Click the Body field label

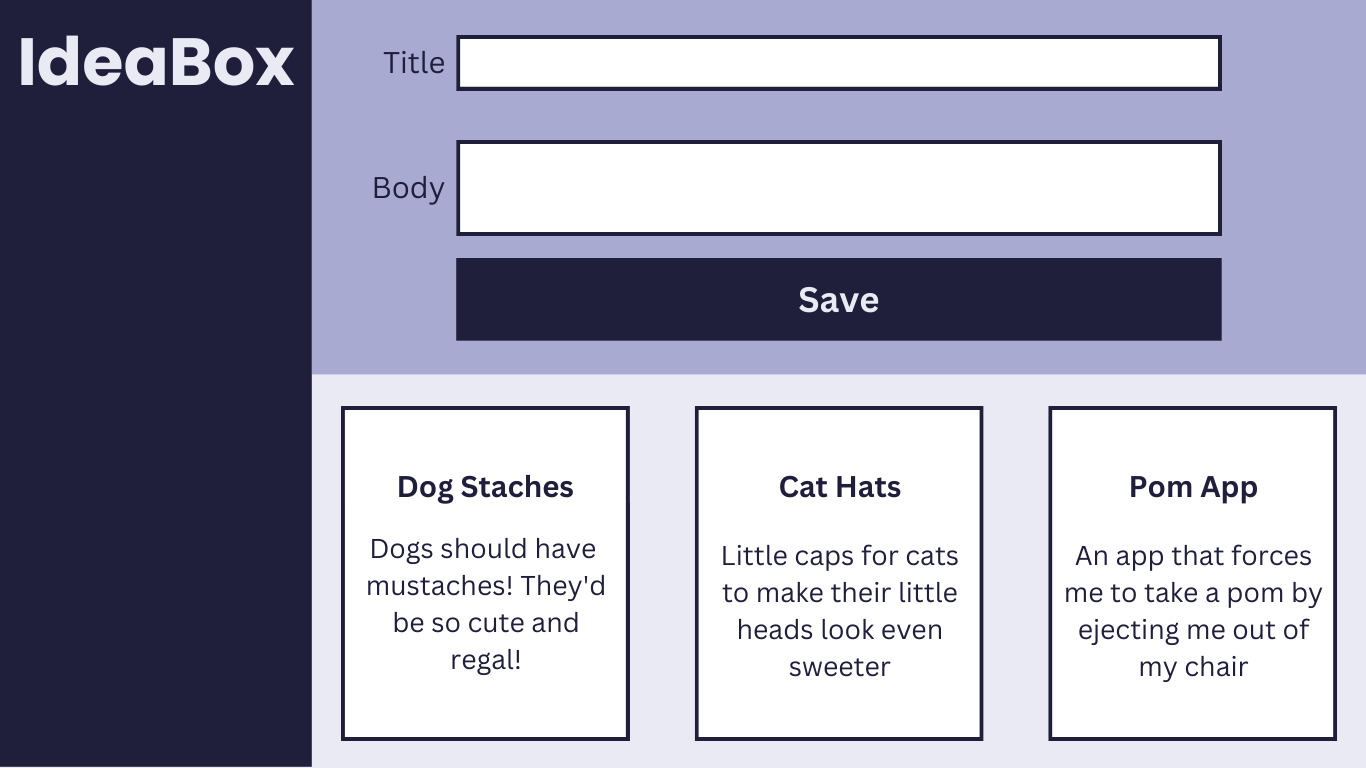[x=408, y=188]
